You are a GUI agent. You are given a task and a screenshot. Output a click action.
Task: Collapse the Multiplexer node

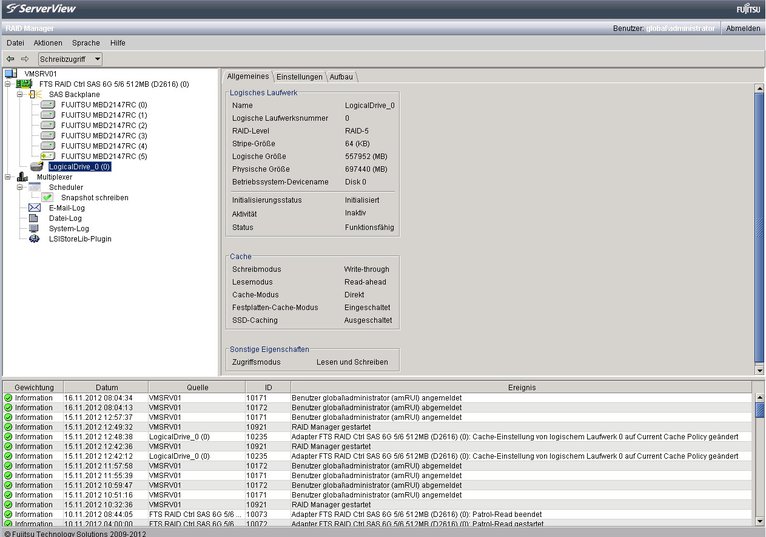(8, 177)
